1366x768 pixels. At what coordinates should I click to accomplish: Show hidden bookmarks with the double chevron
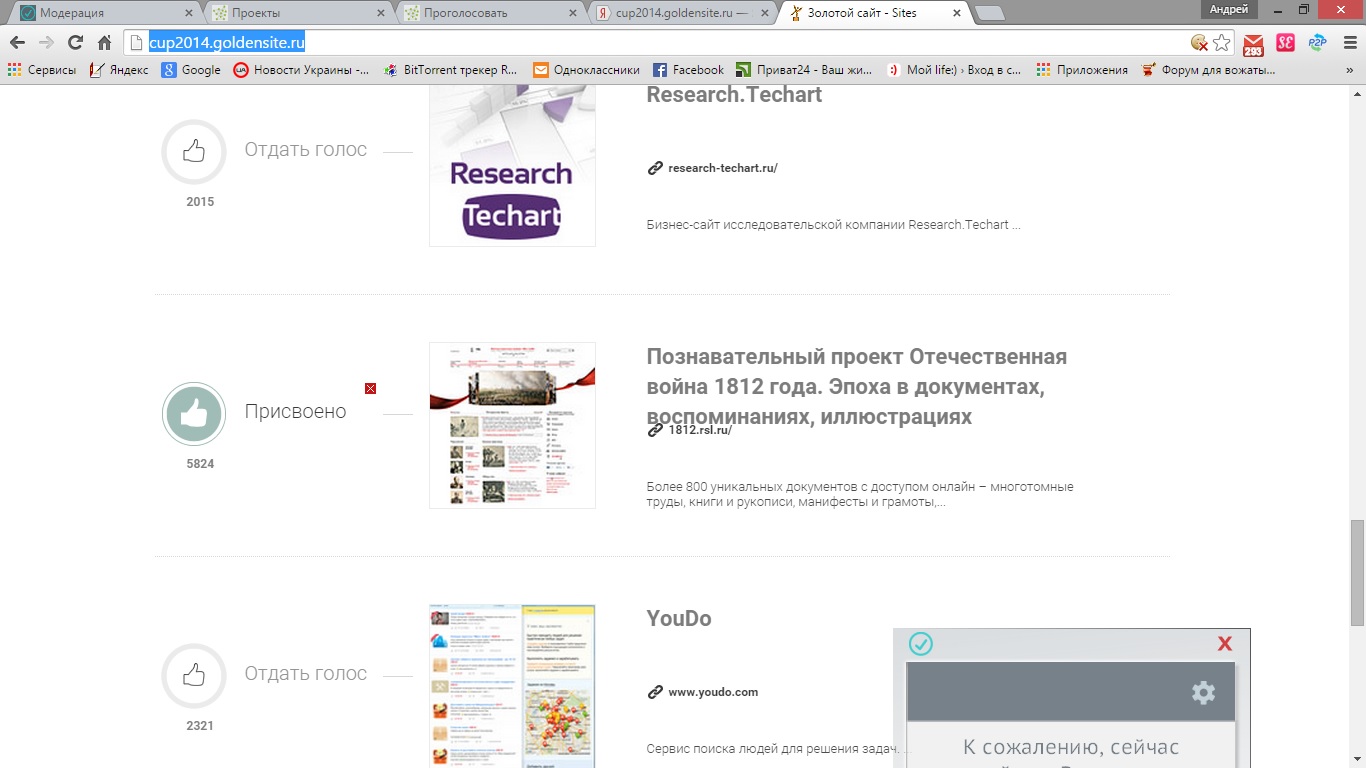click(x=1352, y=70)
